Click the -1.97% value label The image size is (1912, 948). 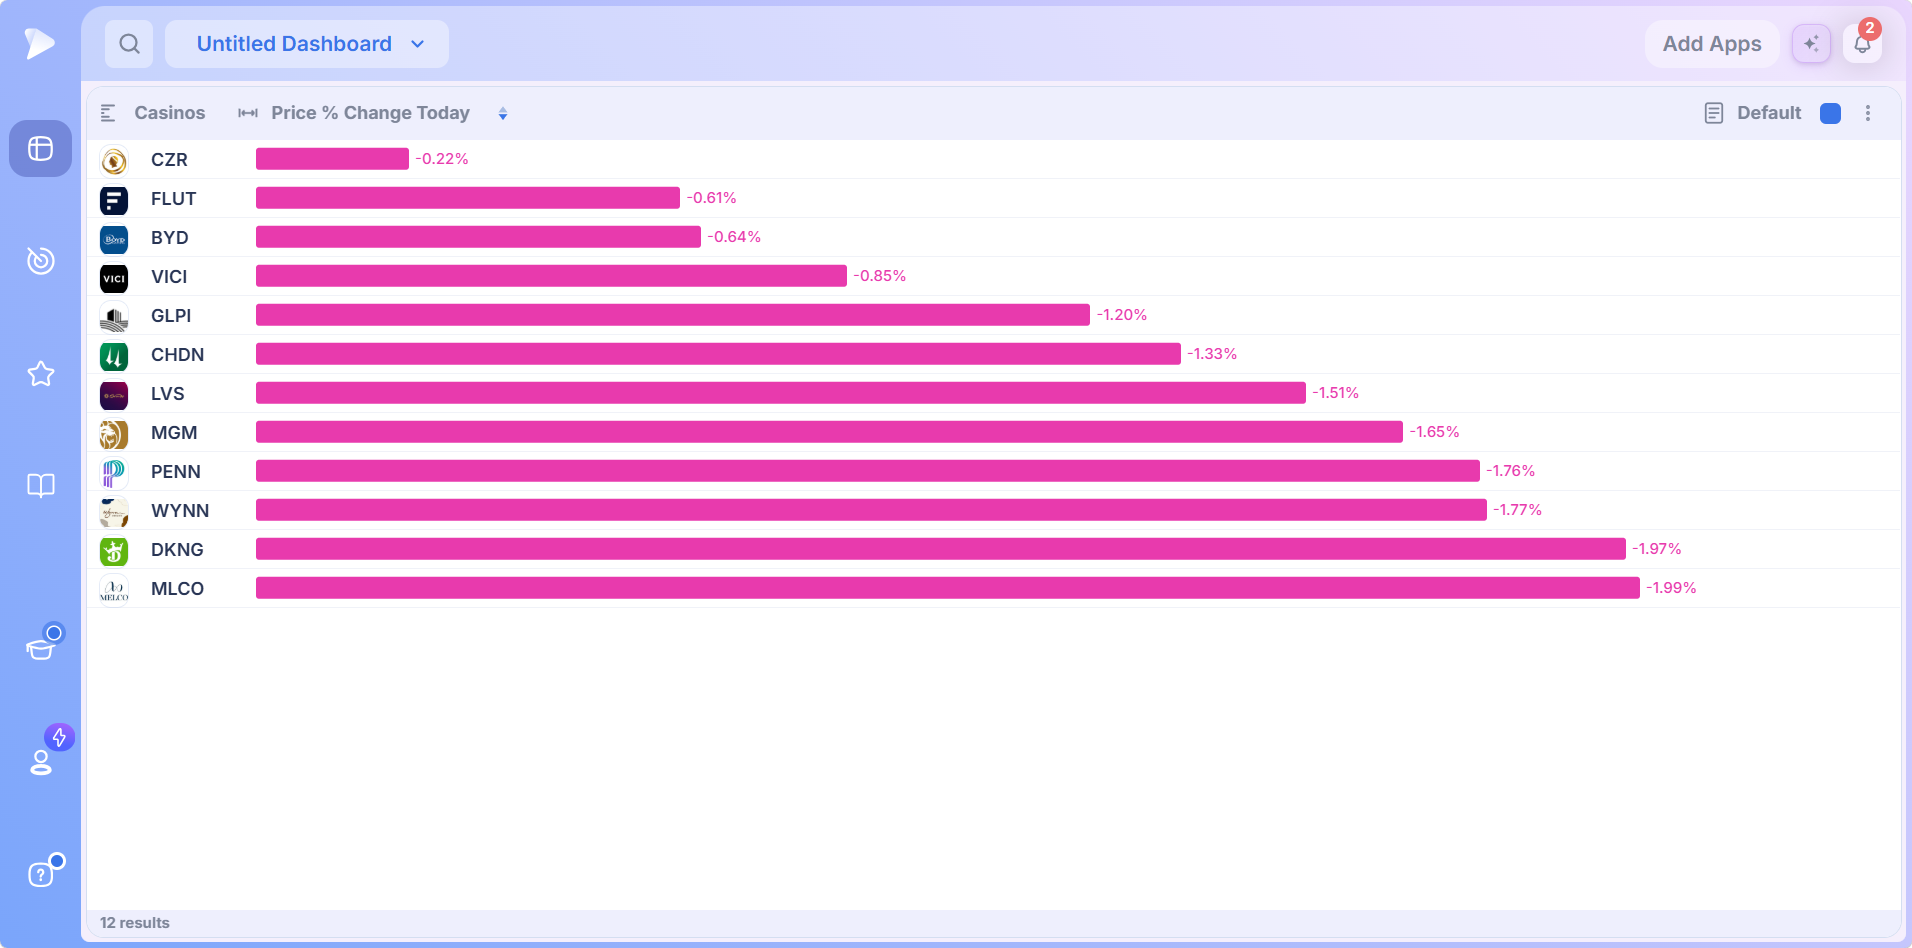point(1656,549)
